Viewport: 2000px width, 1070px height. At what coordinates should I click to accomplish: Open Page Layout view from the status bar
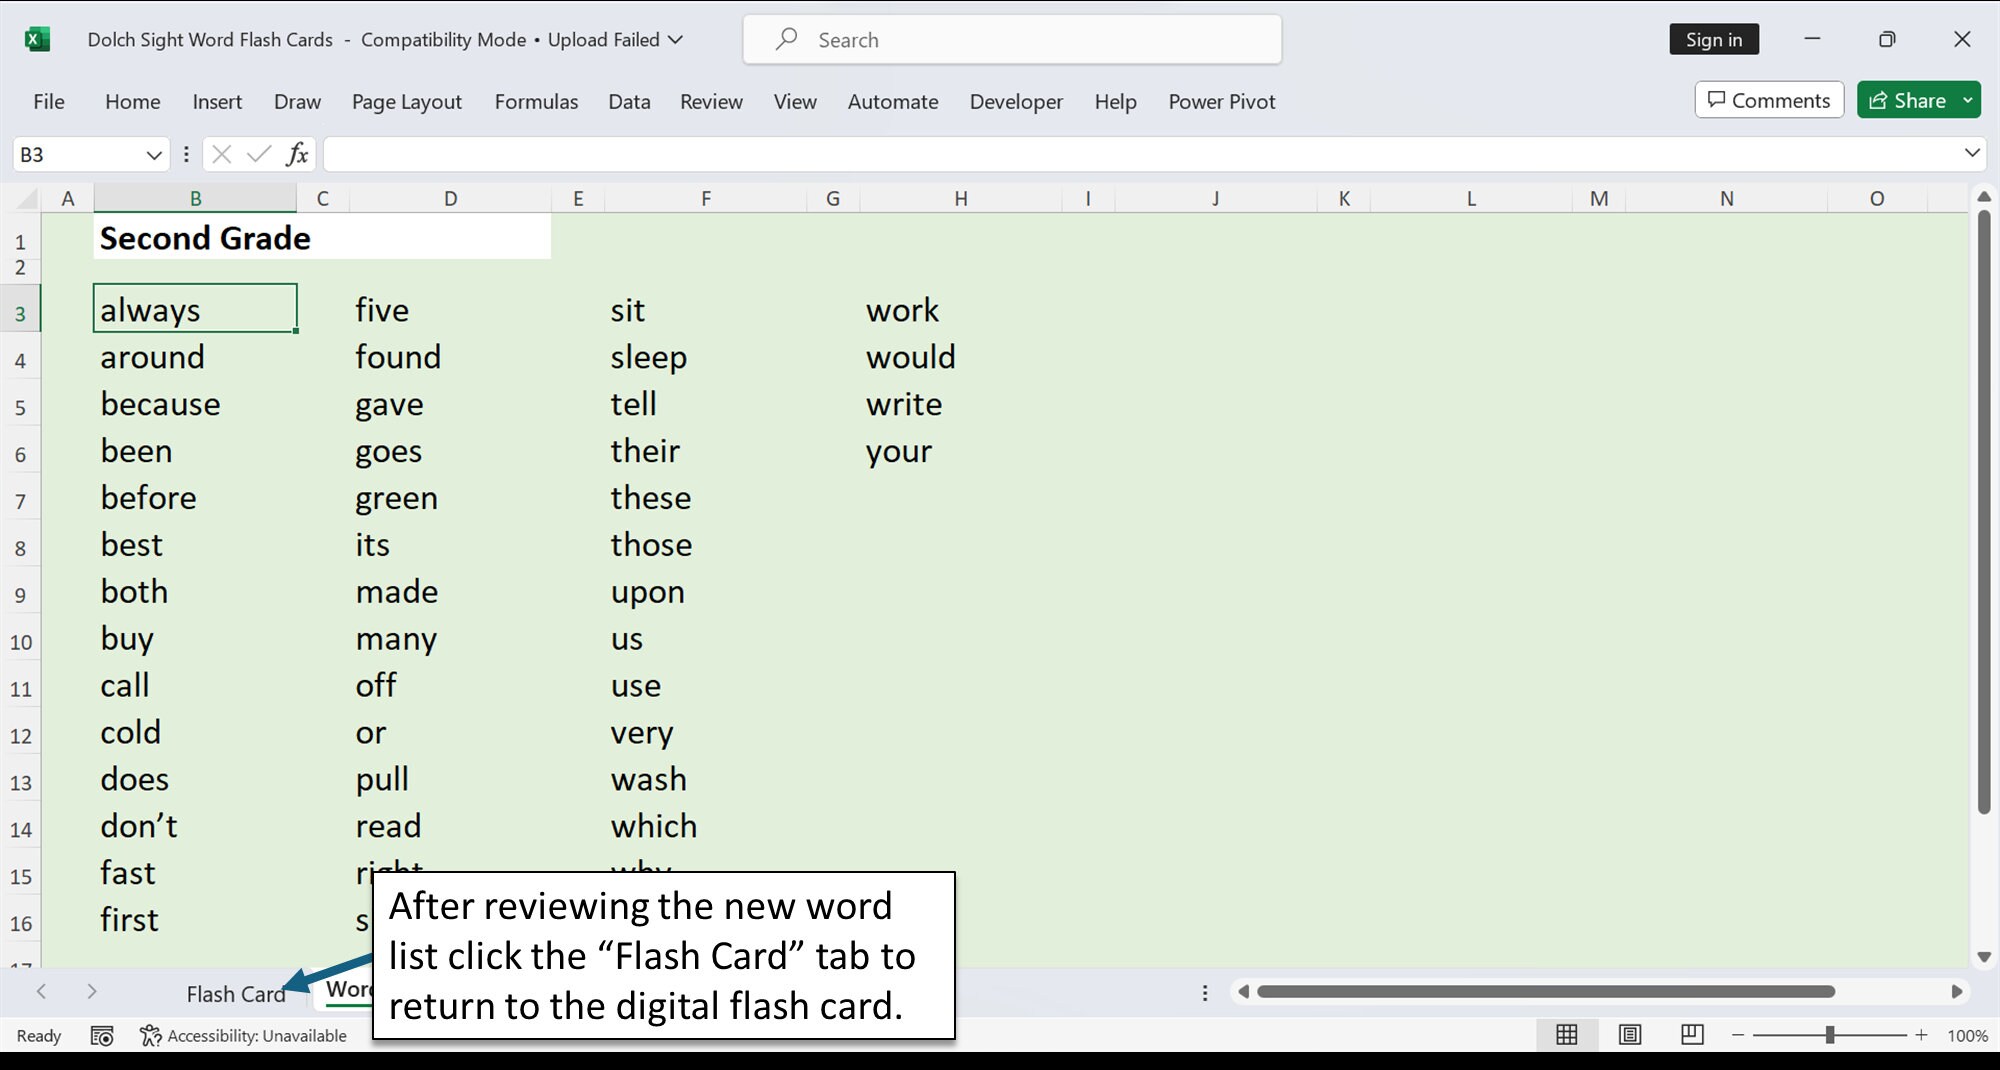pyautogui.click(x=1629, y=1035)
